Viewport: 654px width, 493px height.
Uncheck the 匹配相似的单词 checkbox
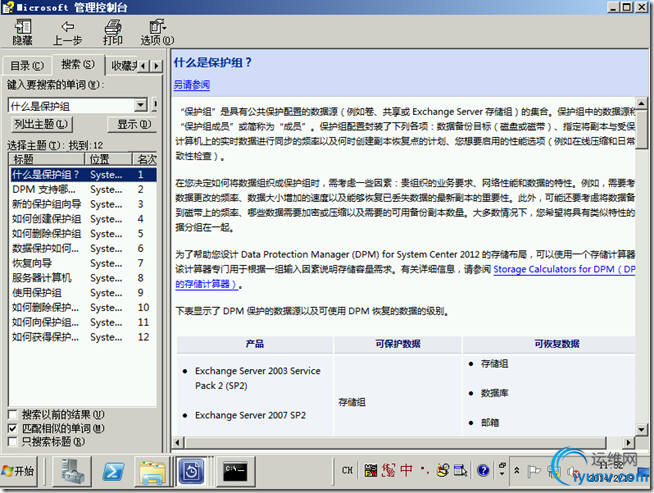pyautogui.click(x=13, y=428)
